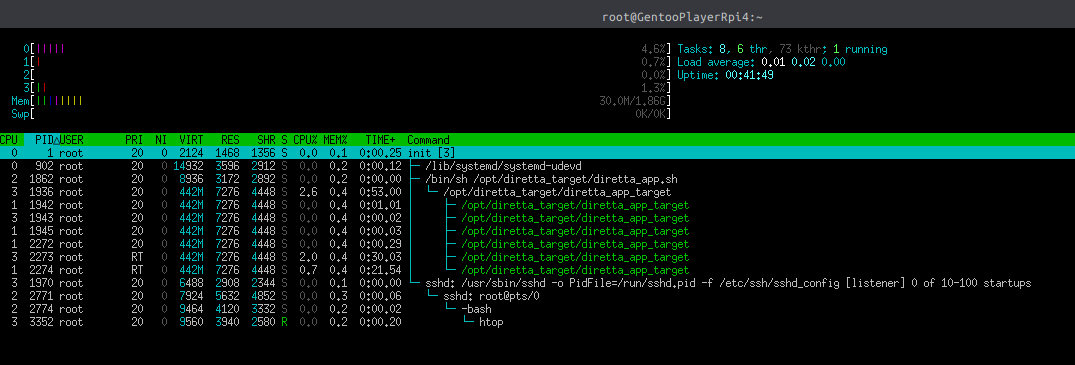Sort by CPU% column header
The image size is (1075, 365).
pyautogui.click(x=306, y=139)
